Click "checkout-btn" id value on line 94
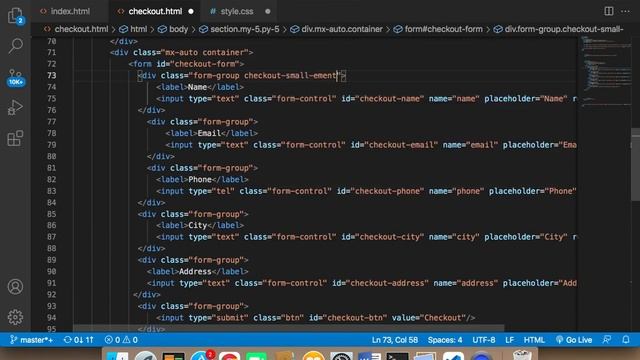The width and height of the screenshot is (640, 360). click(x=355, y=318)
